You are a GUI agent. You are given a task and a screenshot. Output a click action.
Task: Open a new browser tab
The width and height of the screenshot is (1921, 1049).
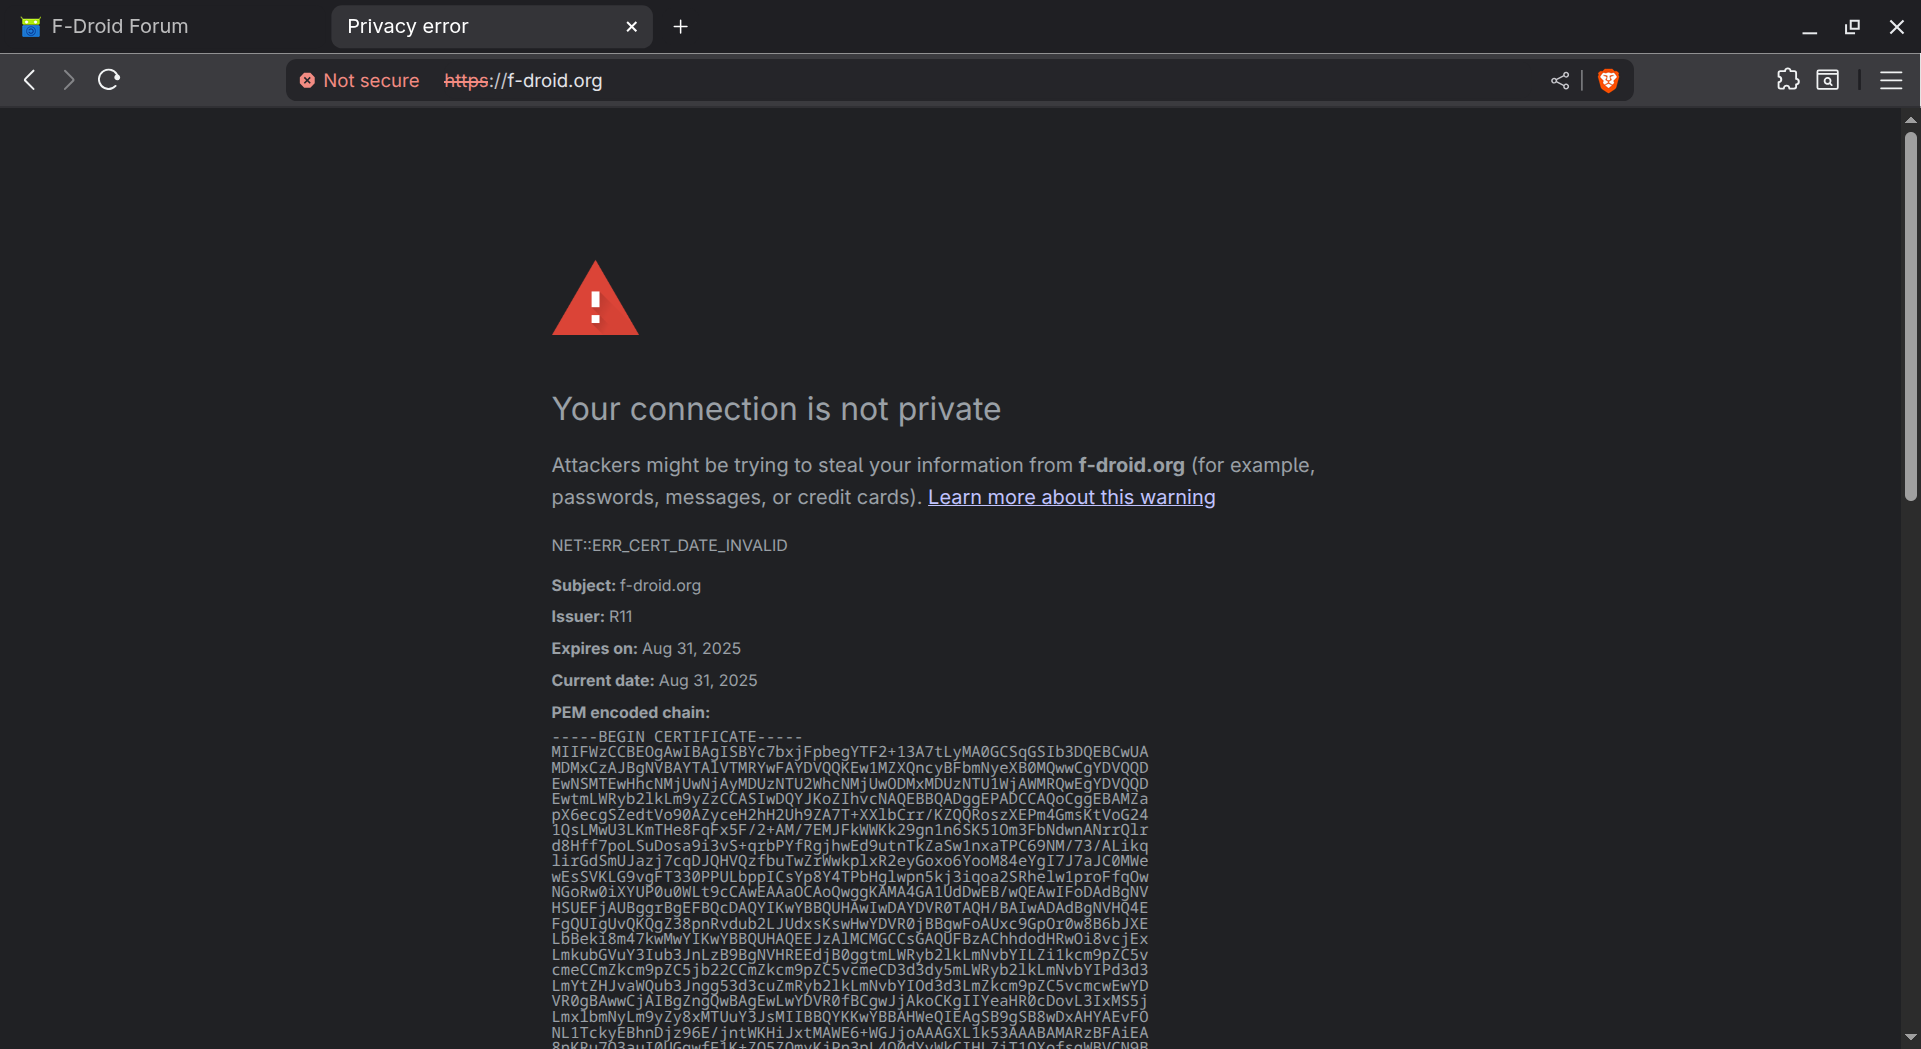click(x=680, y=26)
